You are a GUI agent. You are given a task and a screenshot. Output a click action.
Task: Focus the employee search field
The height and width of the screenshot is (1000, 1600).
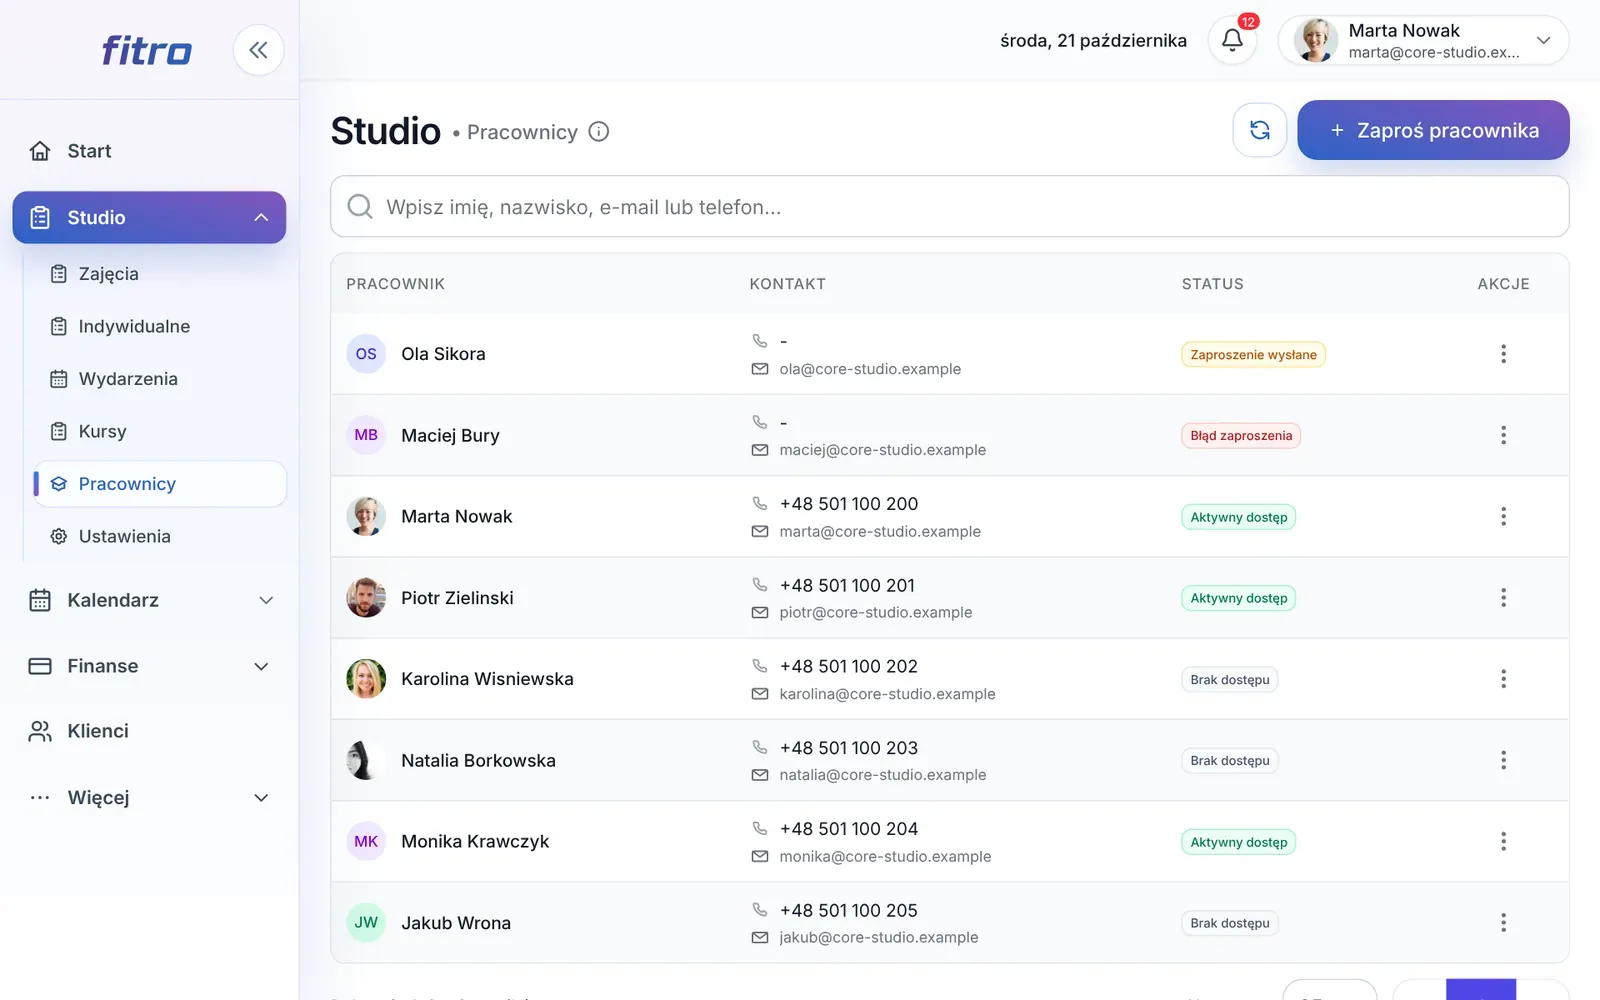coord(949,207)
